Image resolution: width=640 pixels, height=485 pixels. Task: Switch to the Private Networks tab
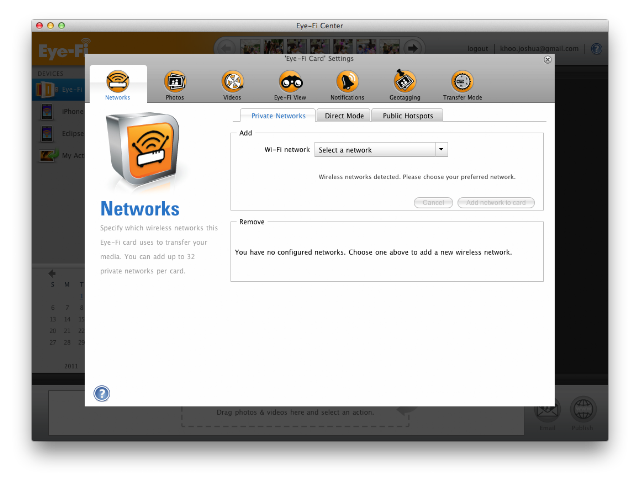[x=278, y=116]
